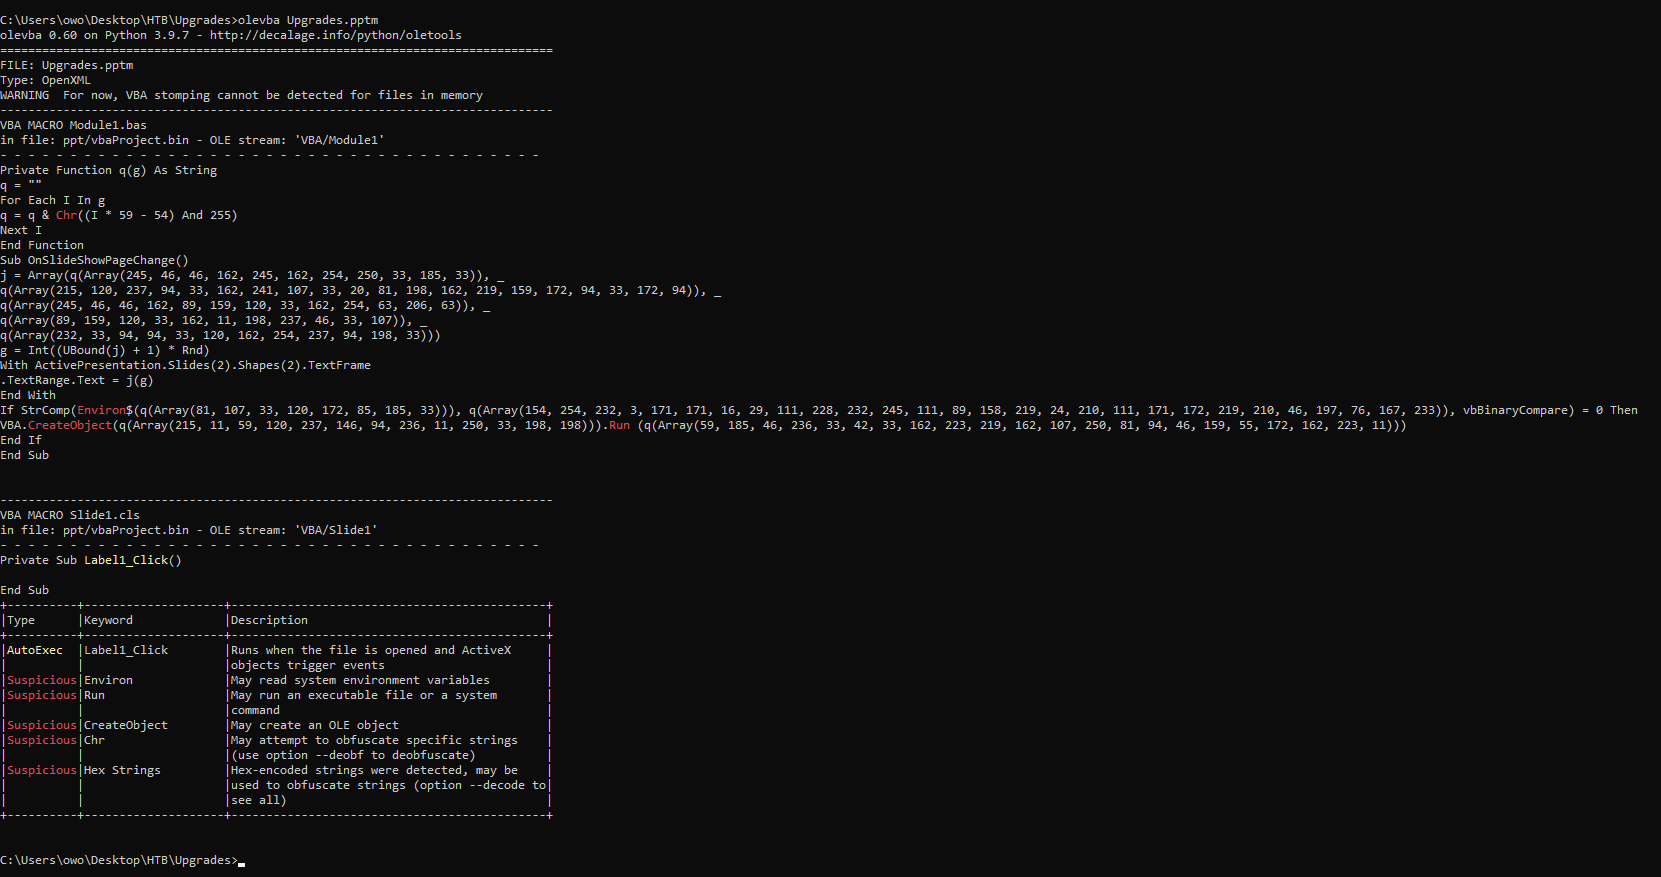
Task: Click the blinking cursor at bottom prompt
Action: click(241, 861)
